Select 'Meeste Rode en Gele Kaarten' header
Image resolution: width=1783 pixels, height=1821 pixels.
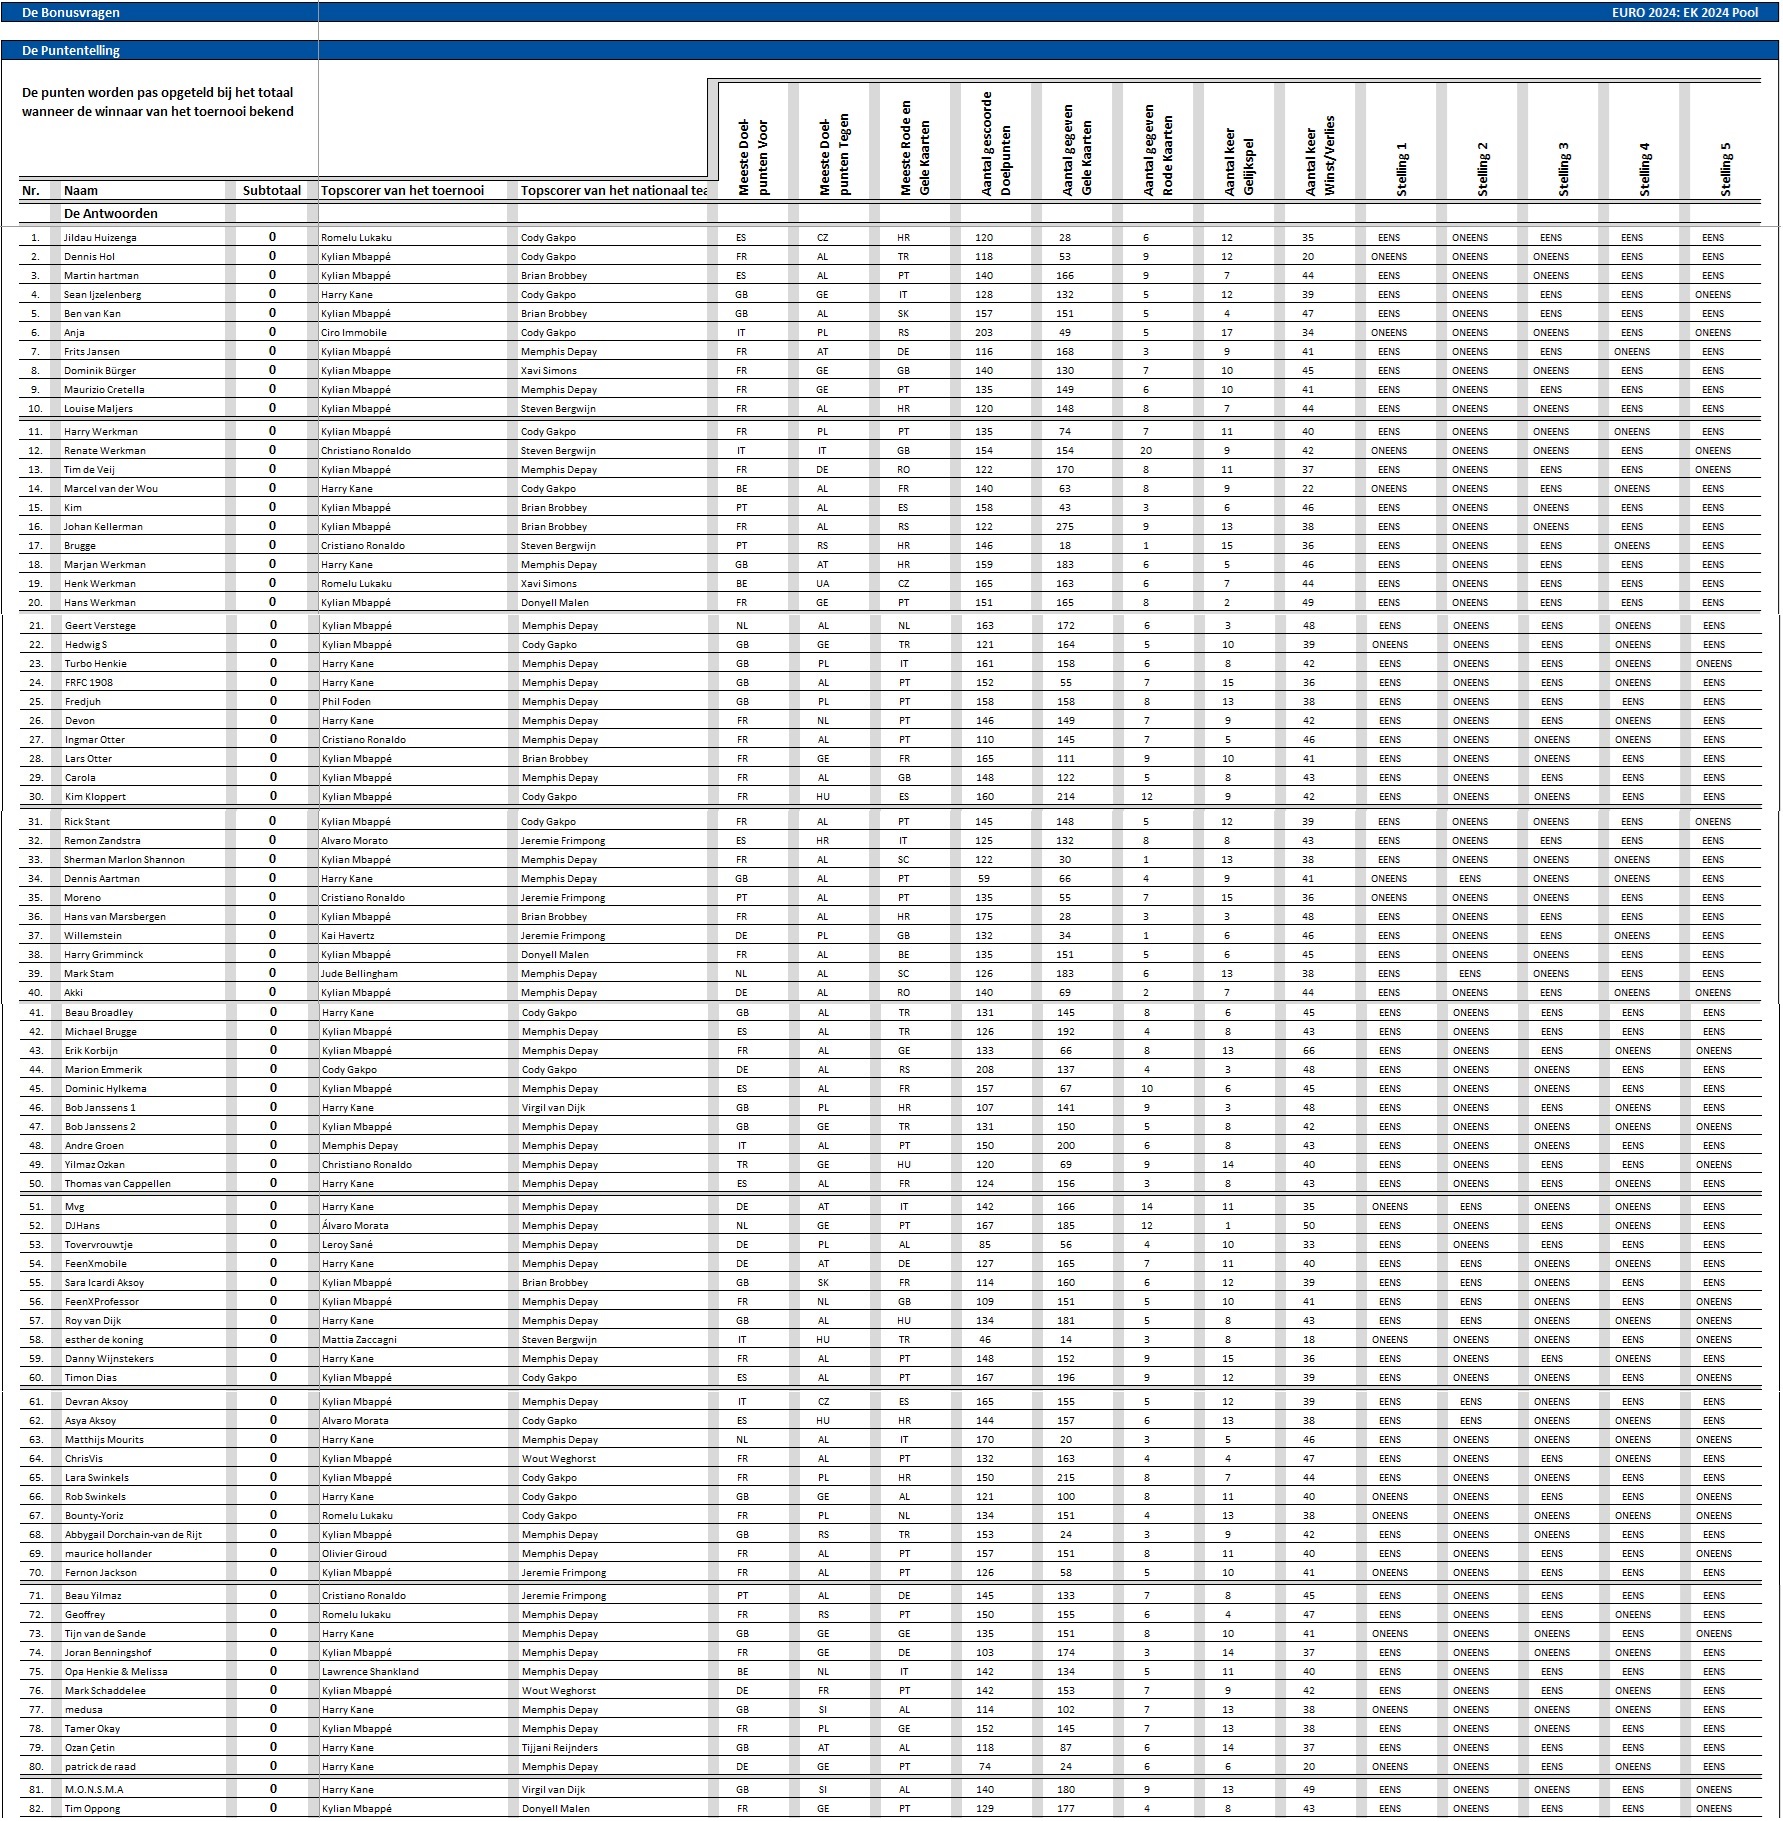tap(914, 148)
